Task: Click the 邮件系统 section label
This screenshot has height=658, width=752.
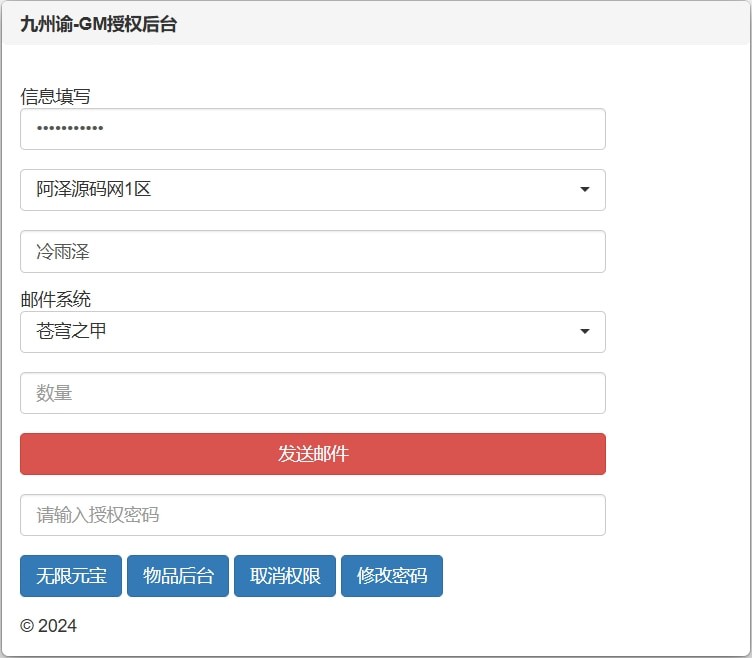Action: pos(55,299)
